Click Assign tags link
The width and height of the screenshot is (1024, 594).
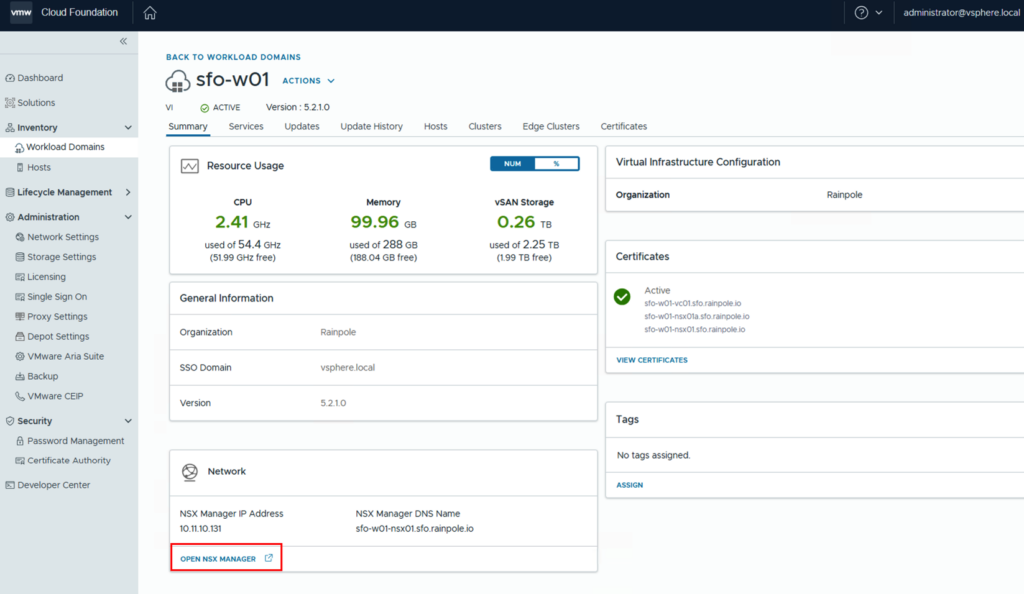pyautogui.click(x=630, y=485)
